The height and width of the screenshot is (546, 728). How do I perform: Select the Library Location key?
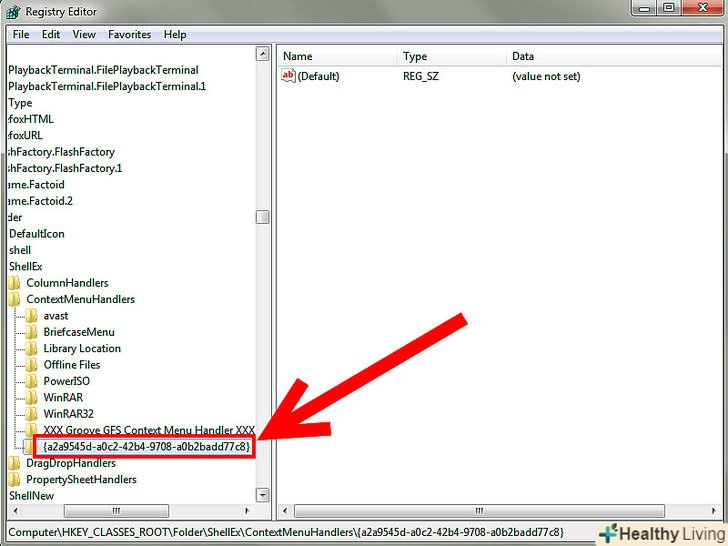coord(82,348)
